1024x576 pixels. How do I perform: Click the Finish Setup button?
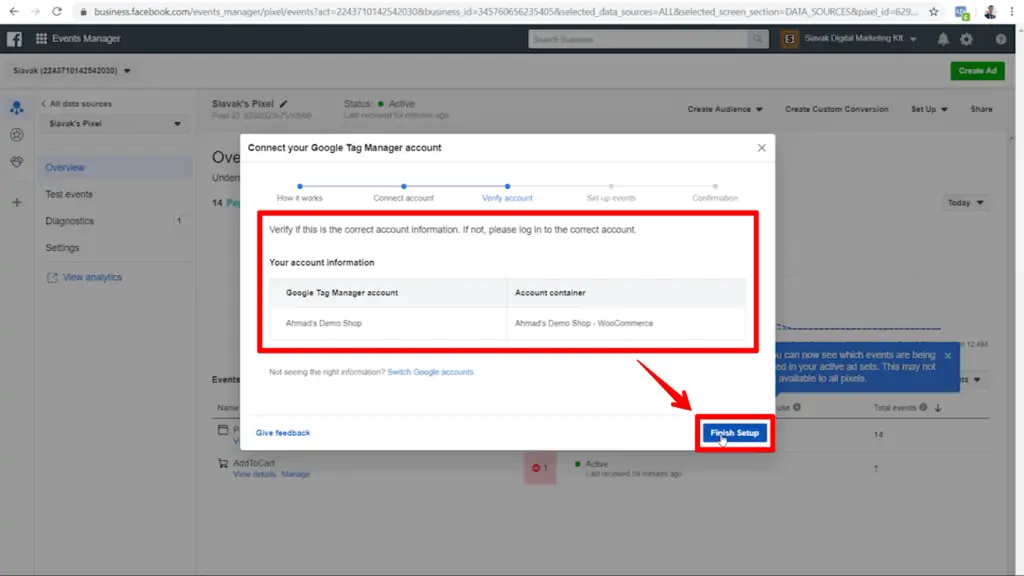735,433
